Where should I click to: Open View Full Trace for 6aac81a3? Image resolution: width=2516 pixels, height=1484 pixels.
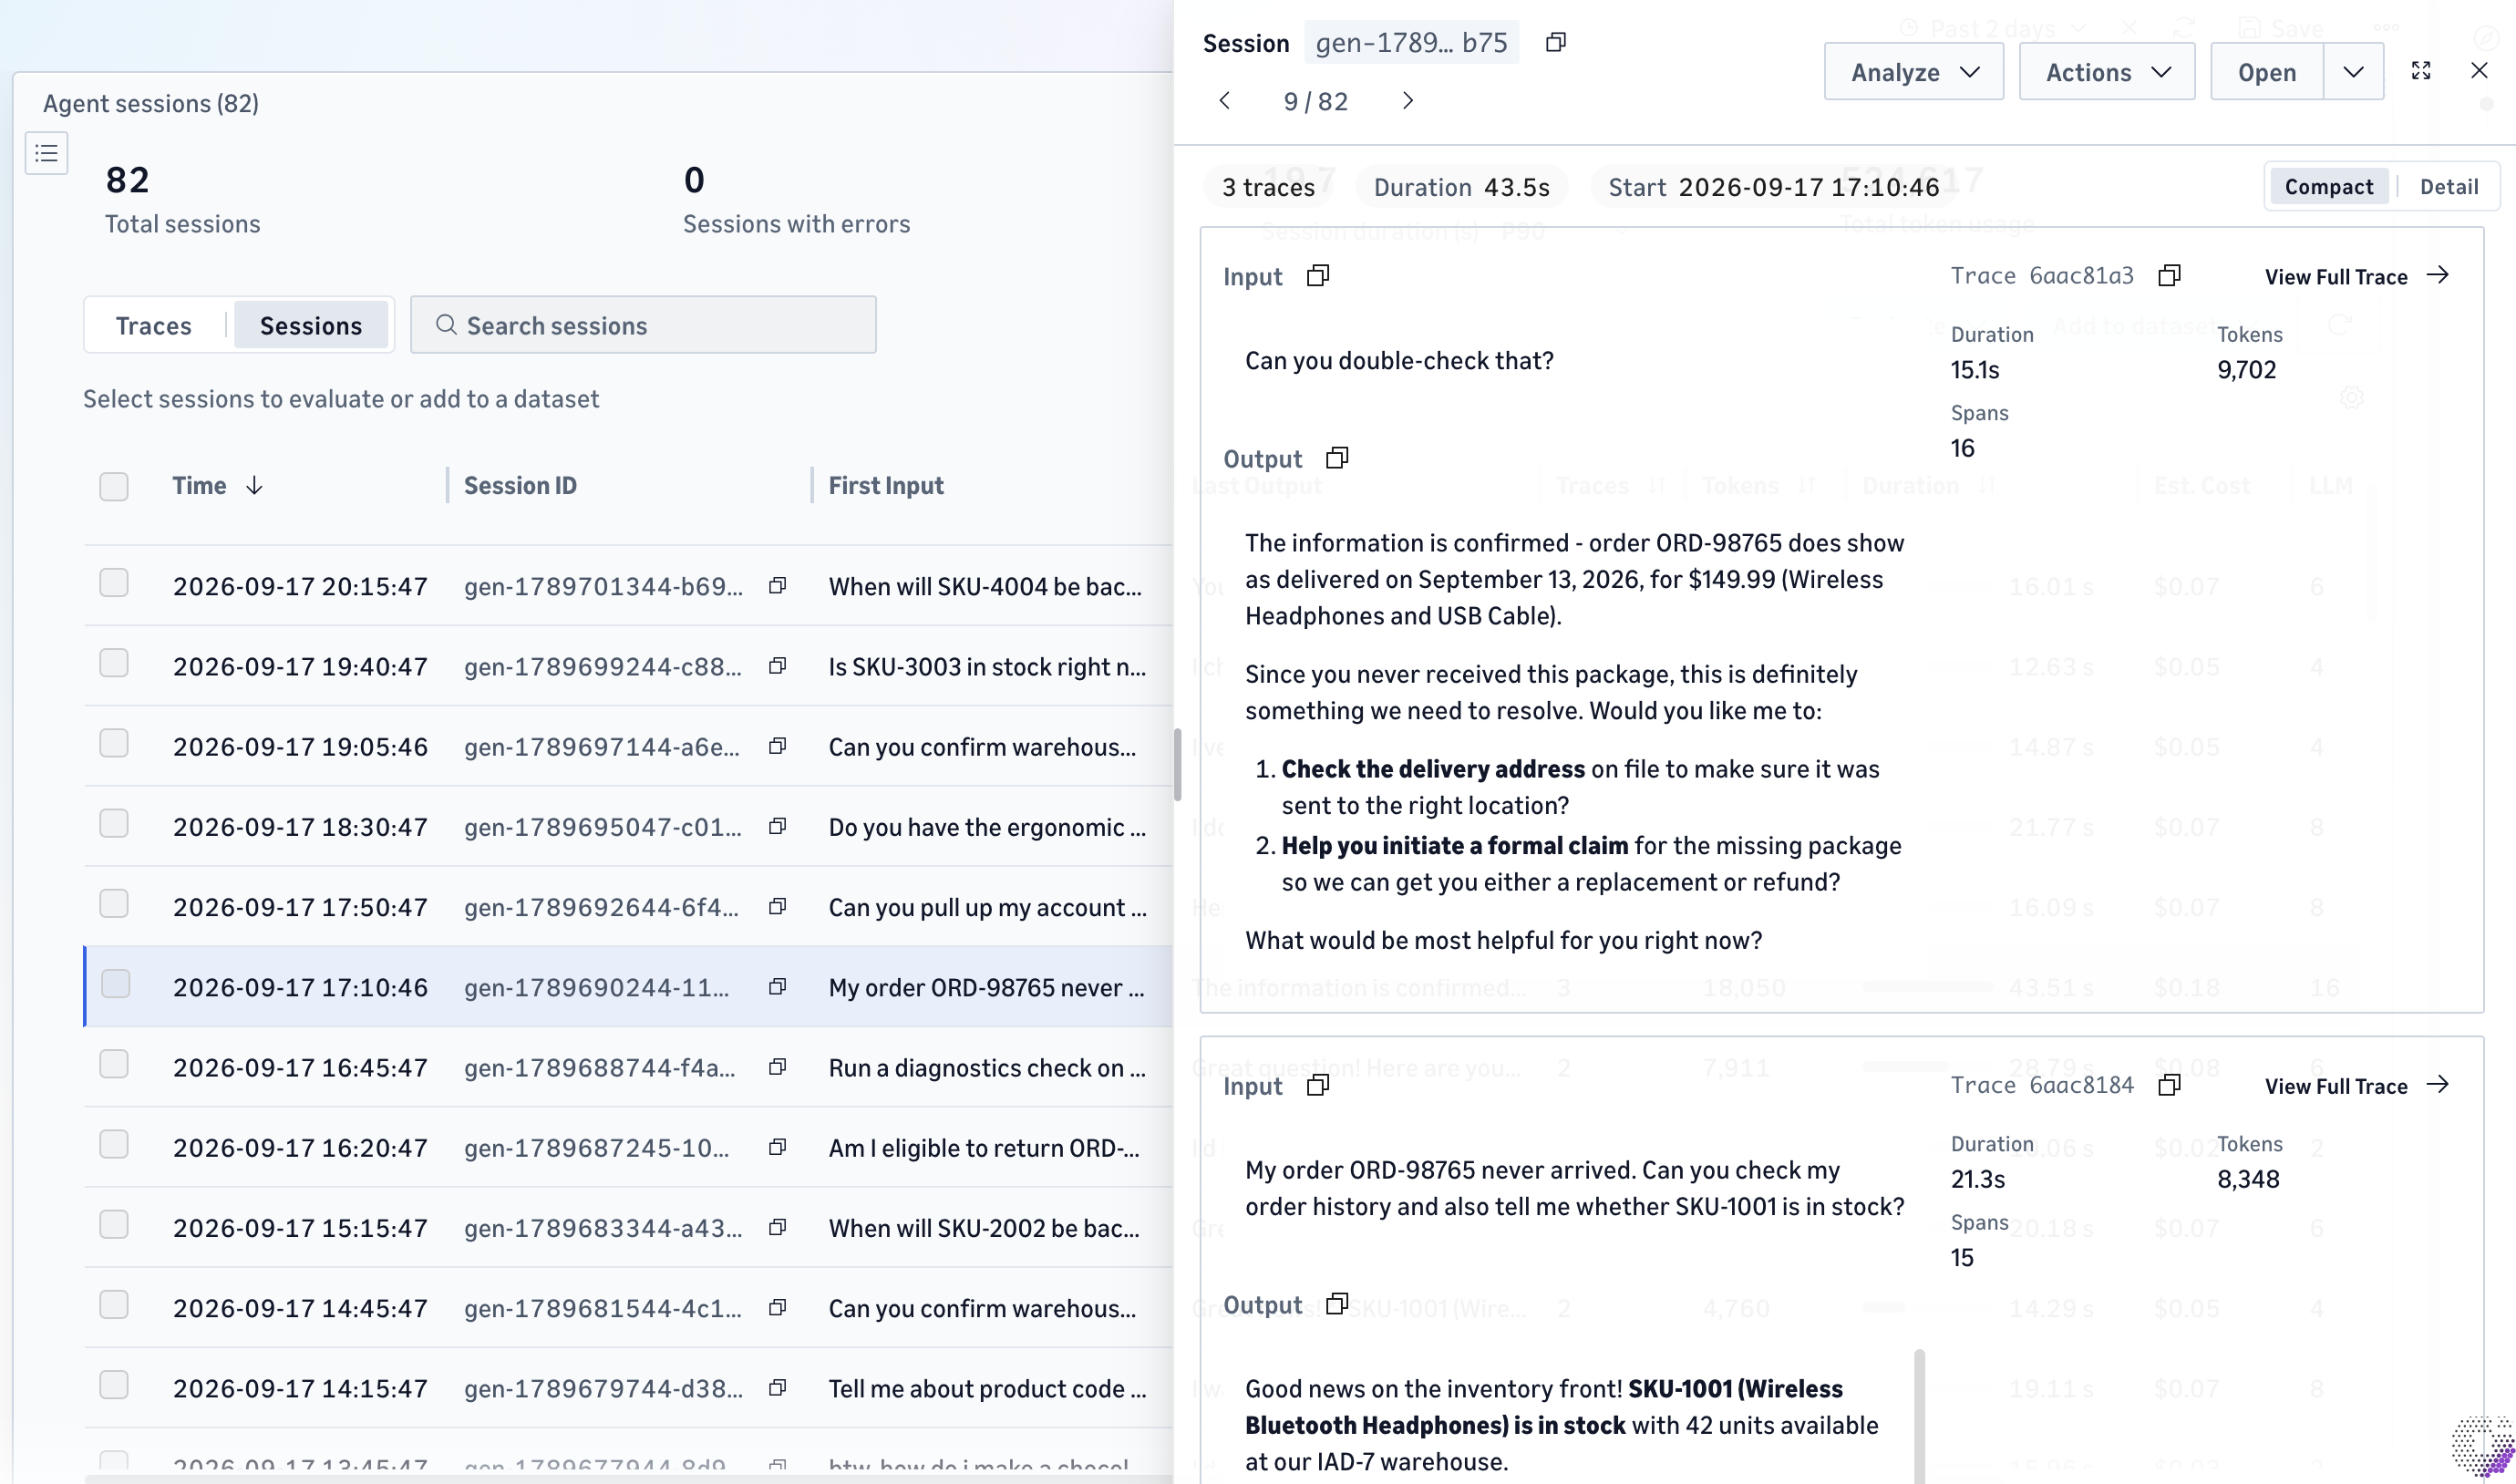tap(2356, 277)
